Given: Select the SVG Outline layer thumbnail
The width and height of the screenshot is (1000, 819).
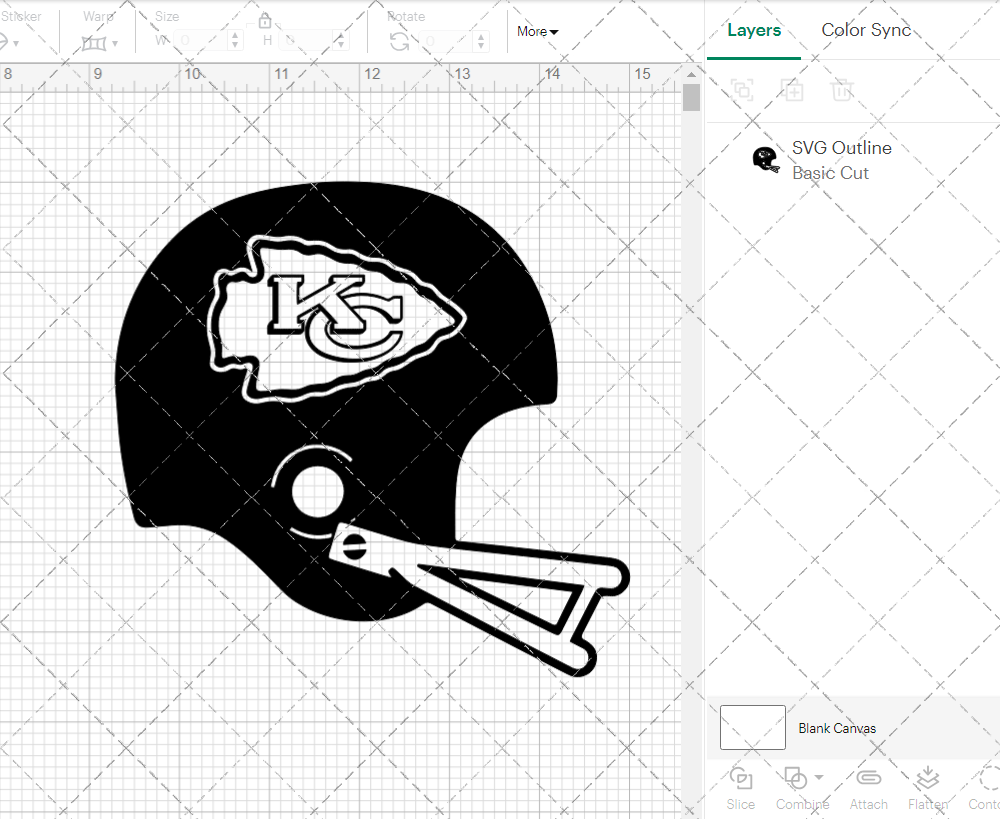Looking at the screenshot, I should point(765,159).
